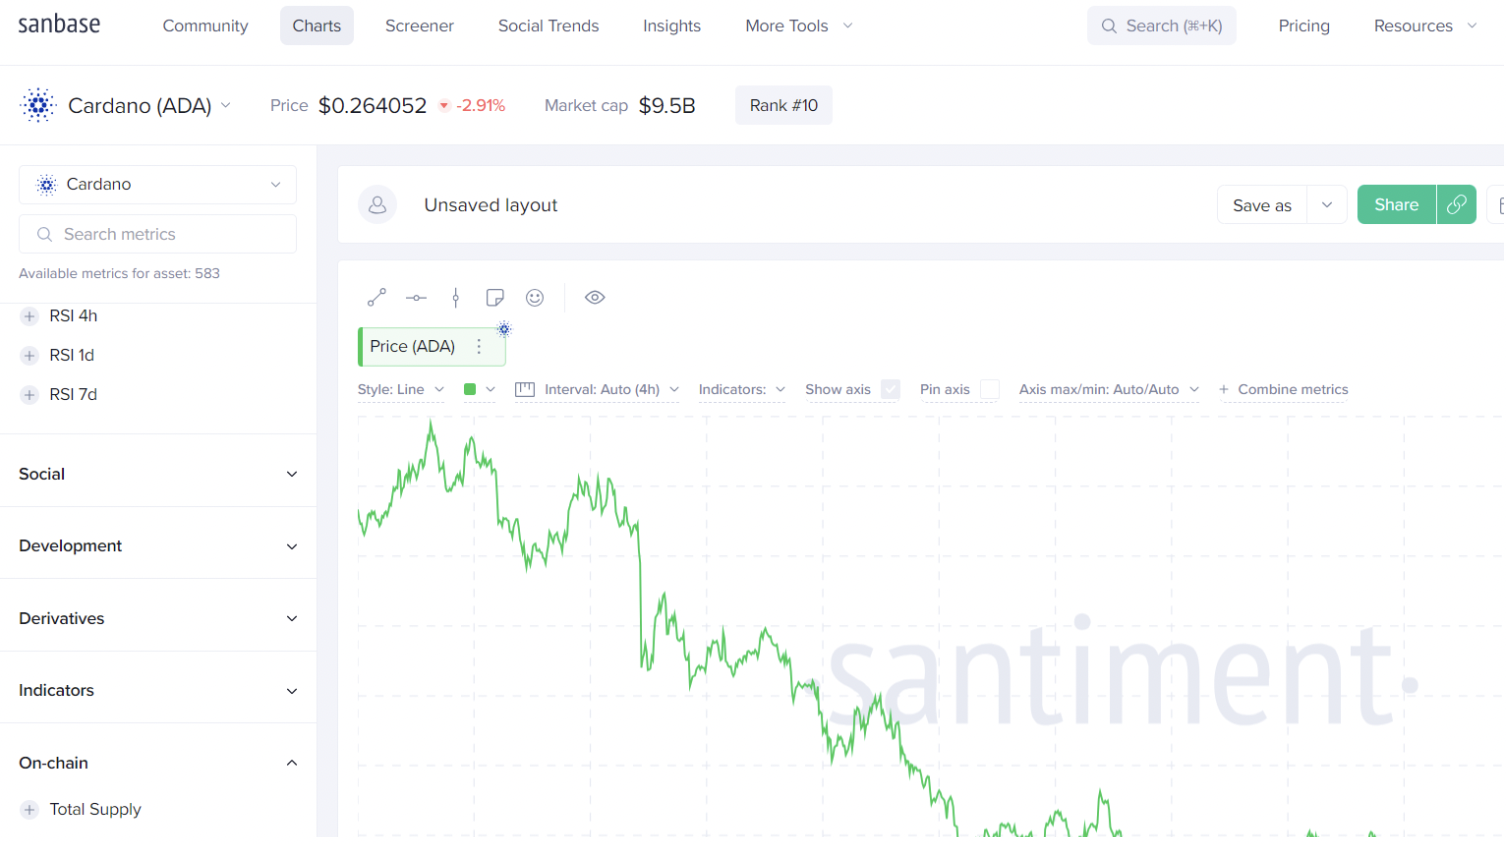Open the emoji picker tool
Viewport: 1506px width, 844px height.
pos(535,298)
